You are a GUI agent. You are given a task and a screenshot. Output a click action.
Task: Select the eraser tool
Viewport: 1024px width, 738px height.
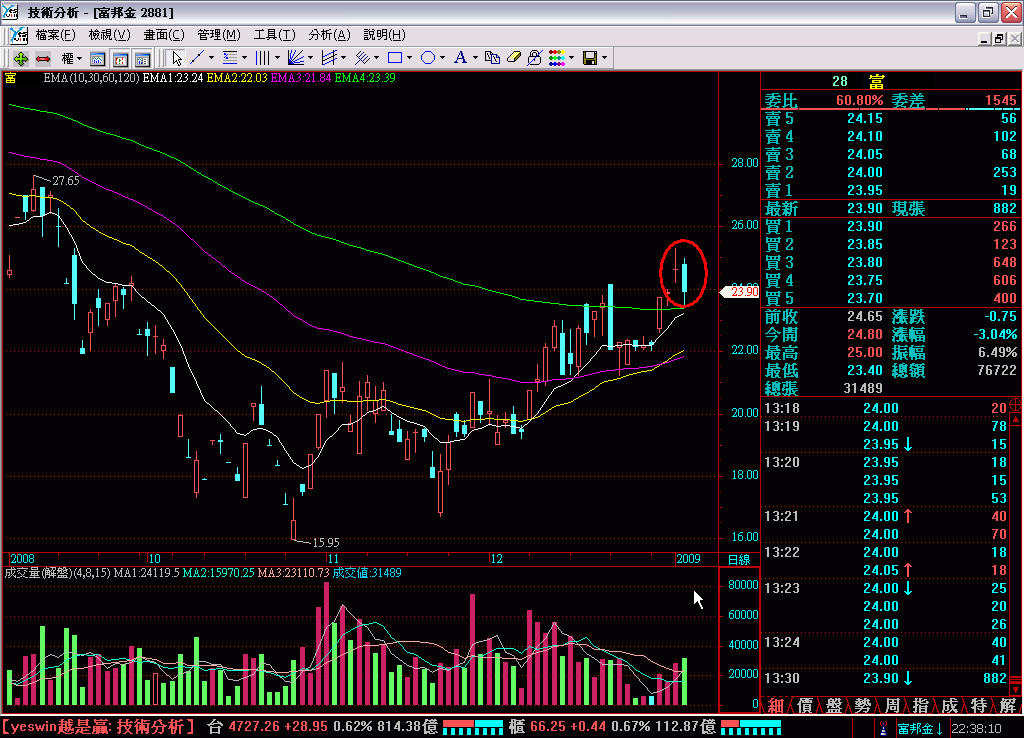coord(513,58)
